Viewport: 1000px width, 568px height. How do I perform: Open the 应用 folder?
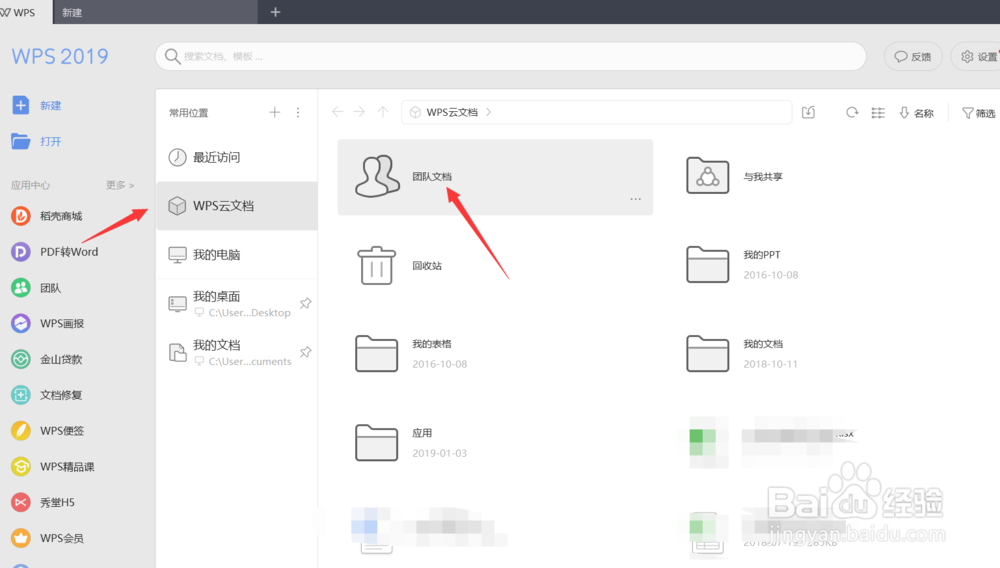(376, 442)
